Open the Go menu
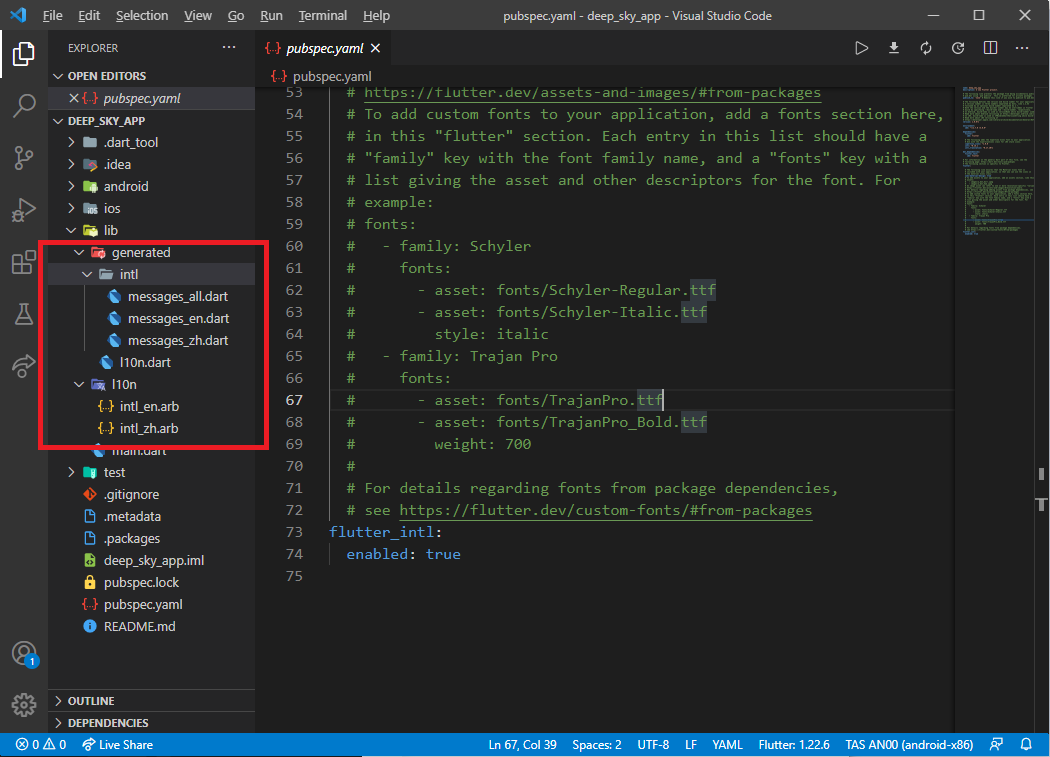The width and height of the screenshot is (1050, 757). pos(236,15)
